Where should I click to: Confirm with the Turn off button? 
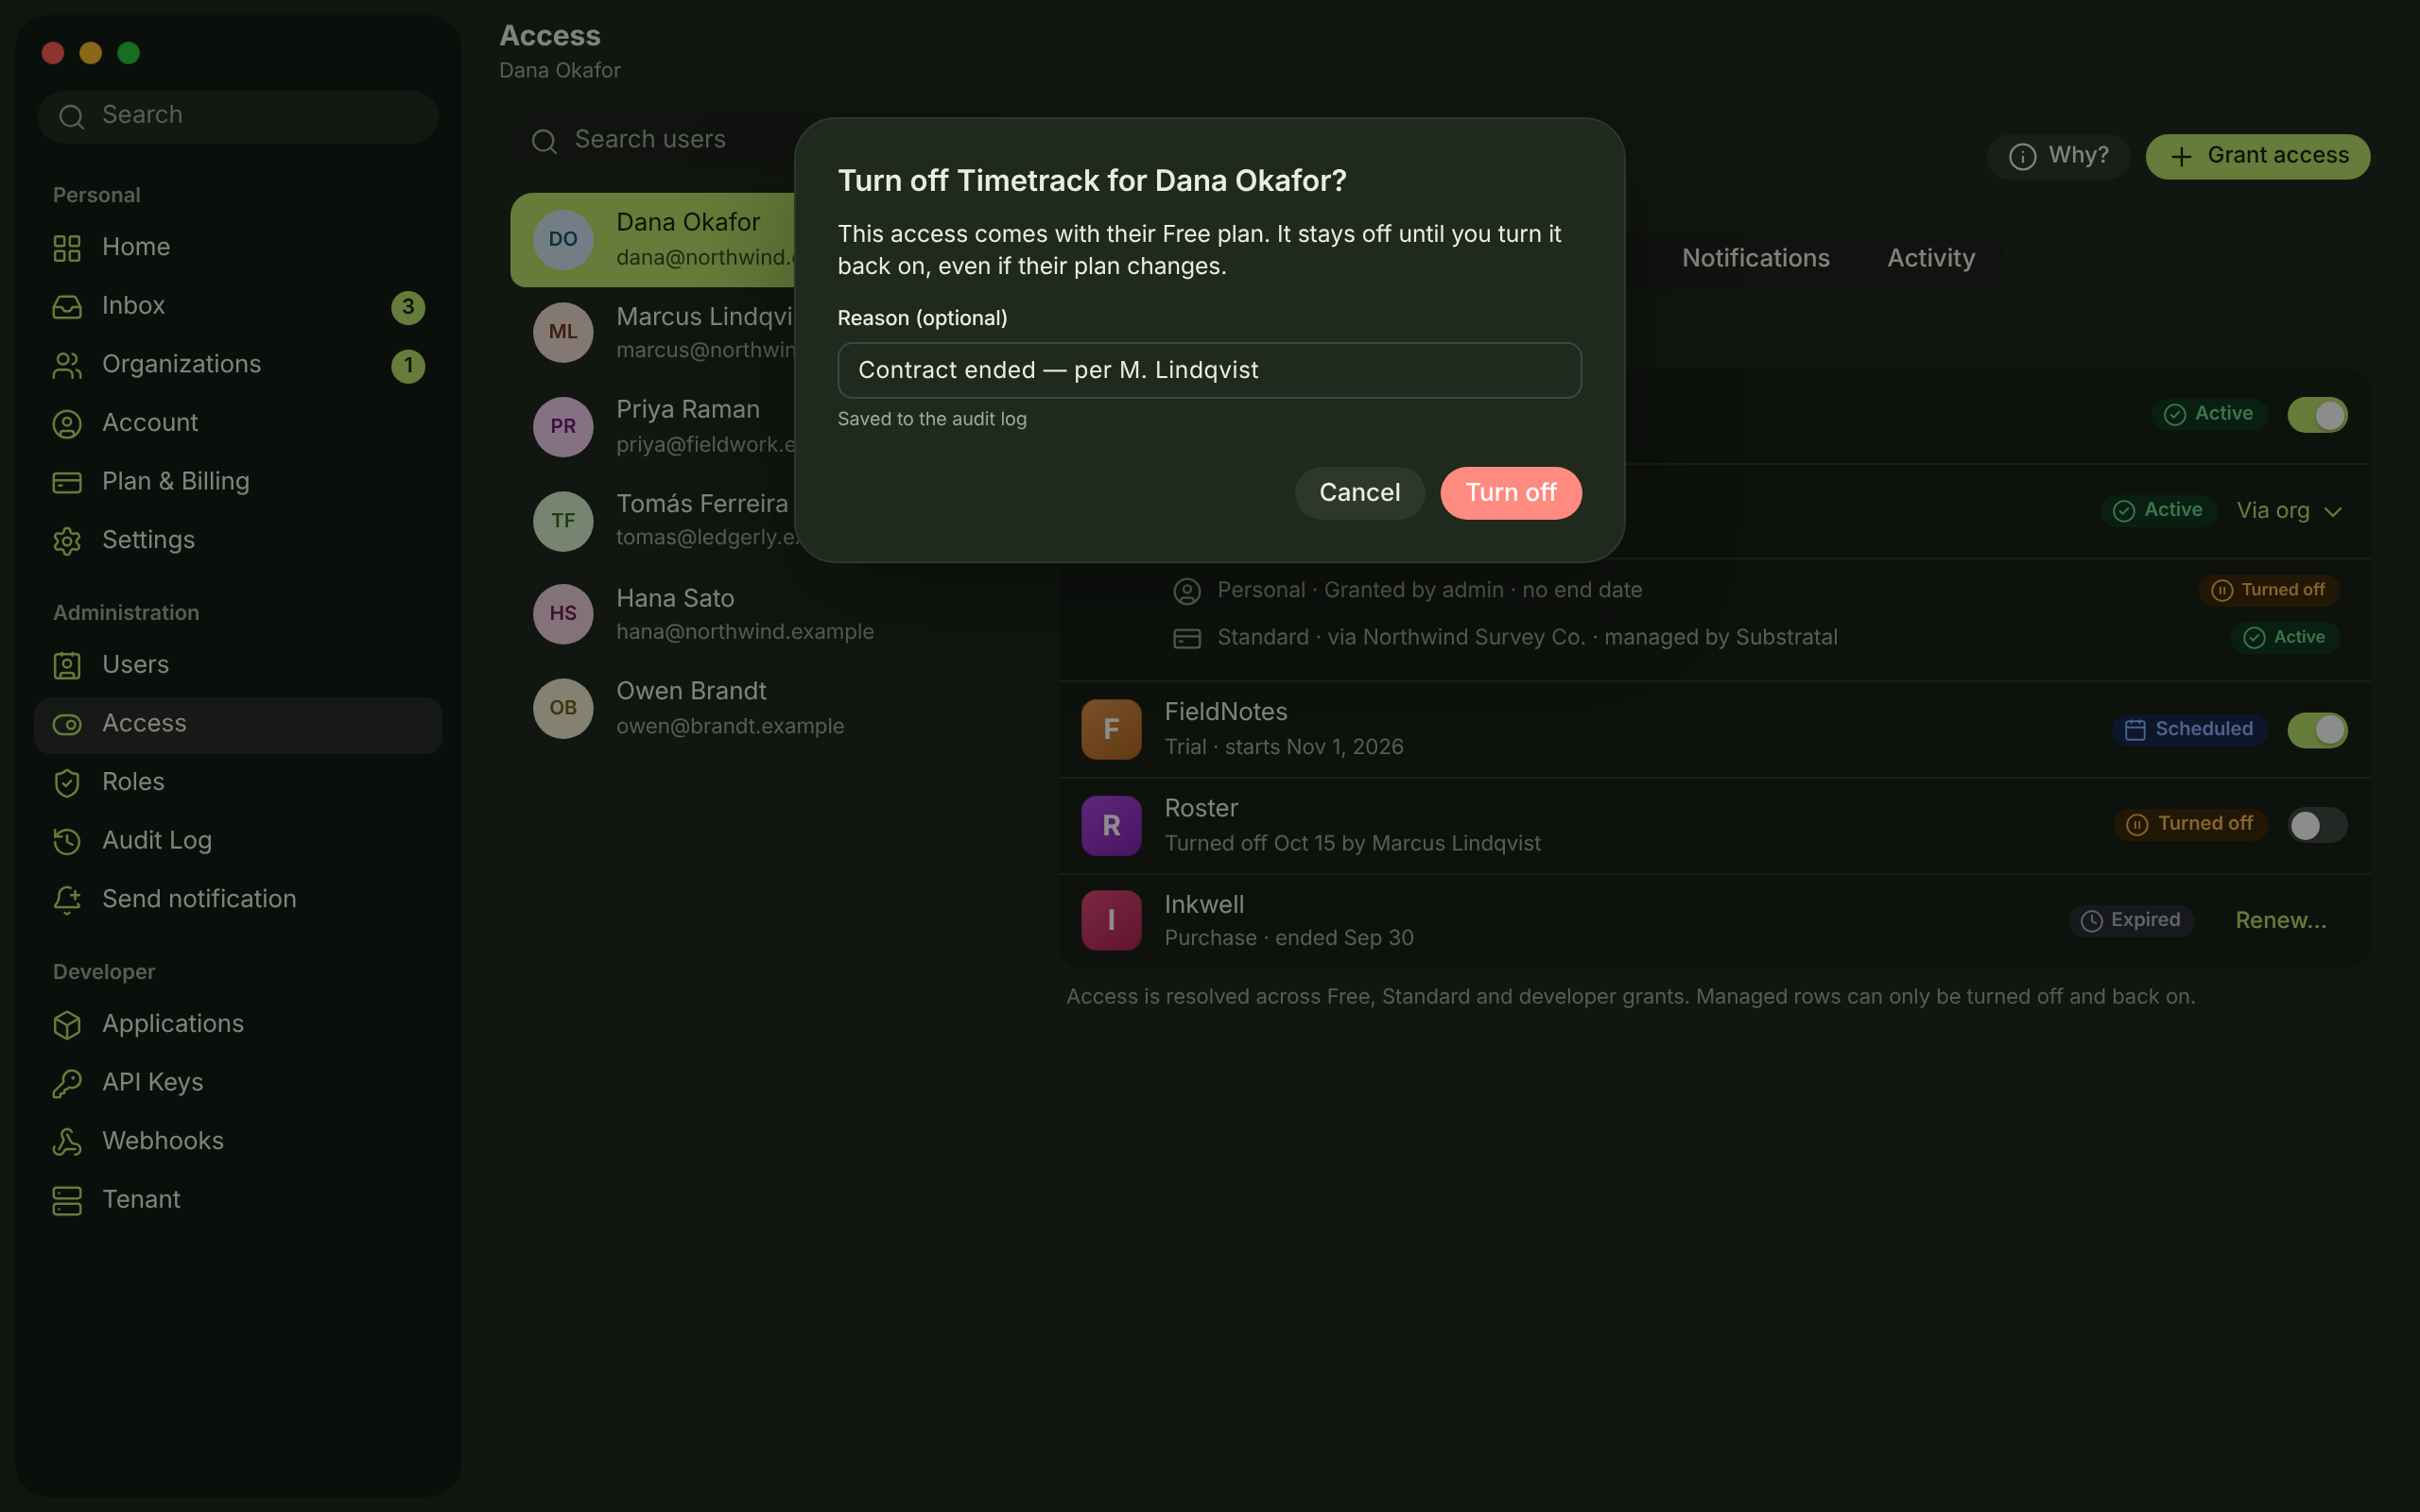tap(1510, 493)
